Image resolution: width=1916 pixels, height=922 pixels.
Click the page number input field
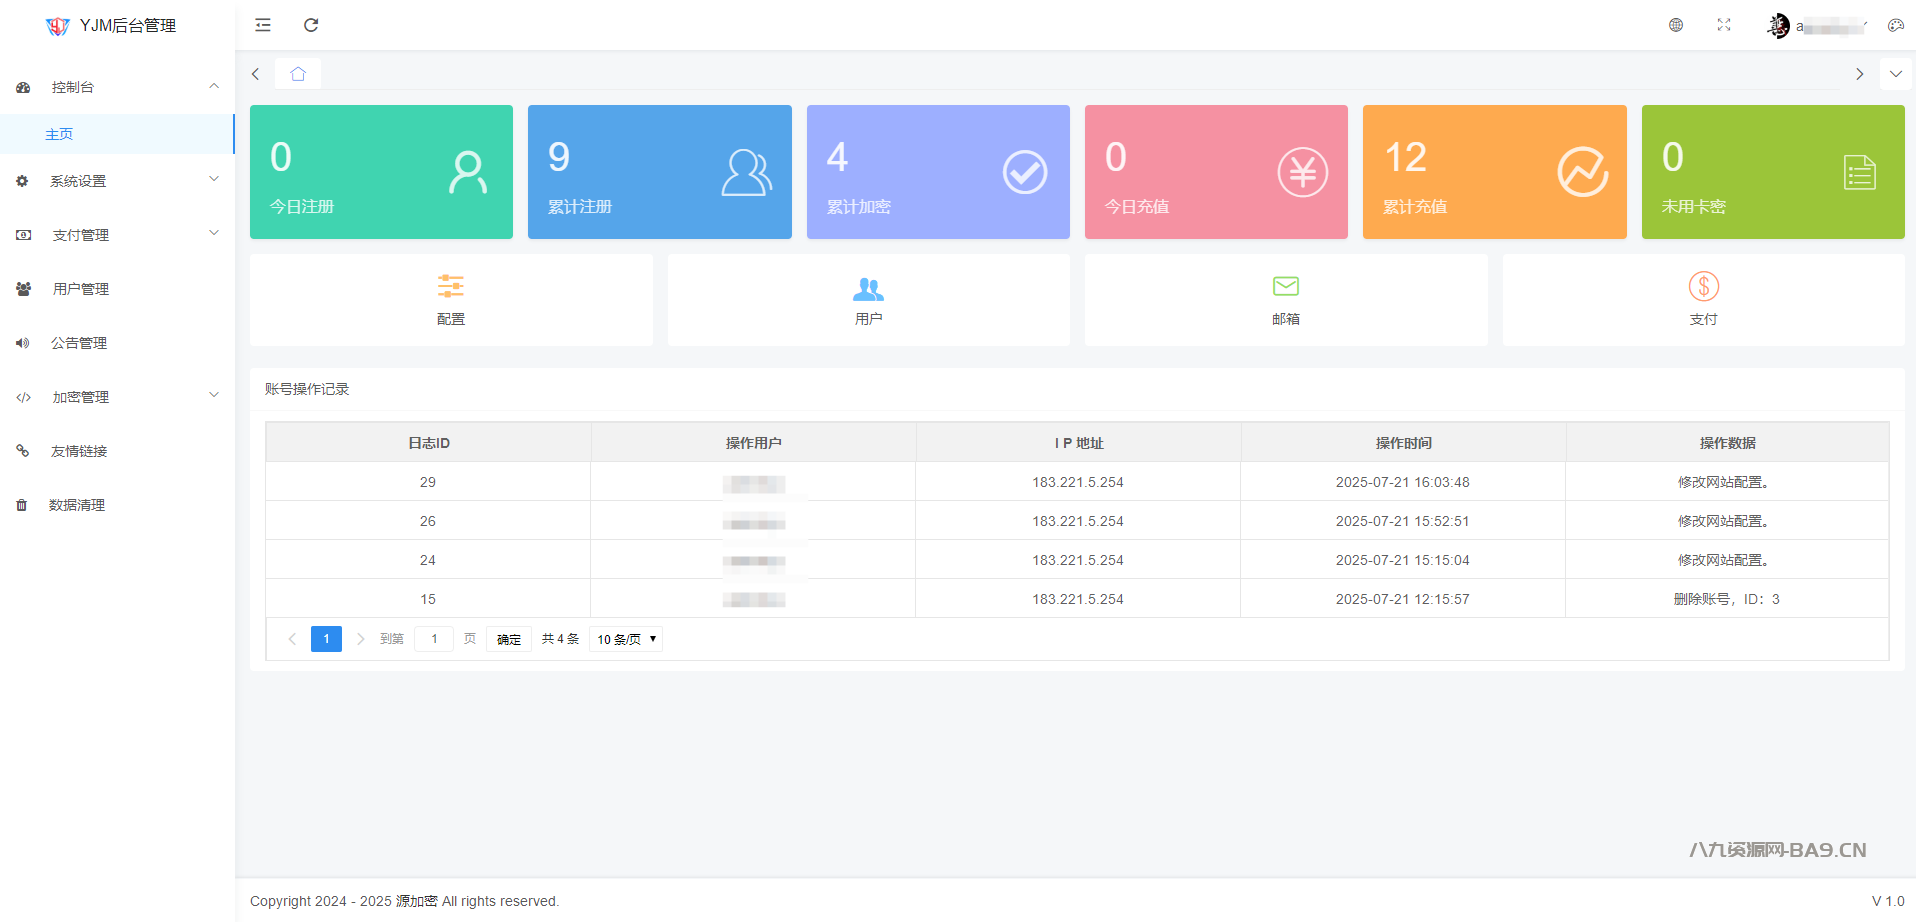coord(434,639)
